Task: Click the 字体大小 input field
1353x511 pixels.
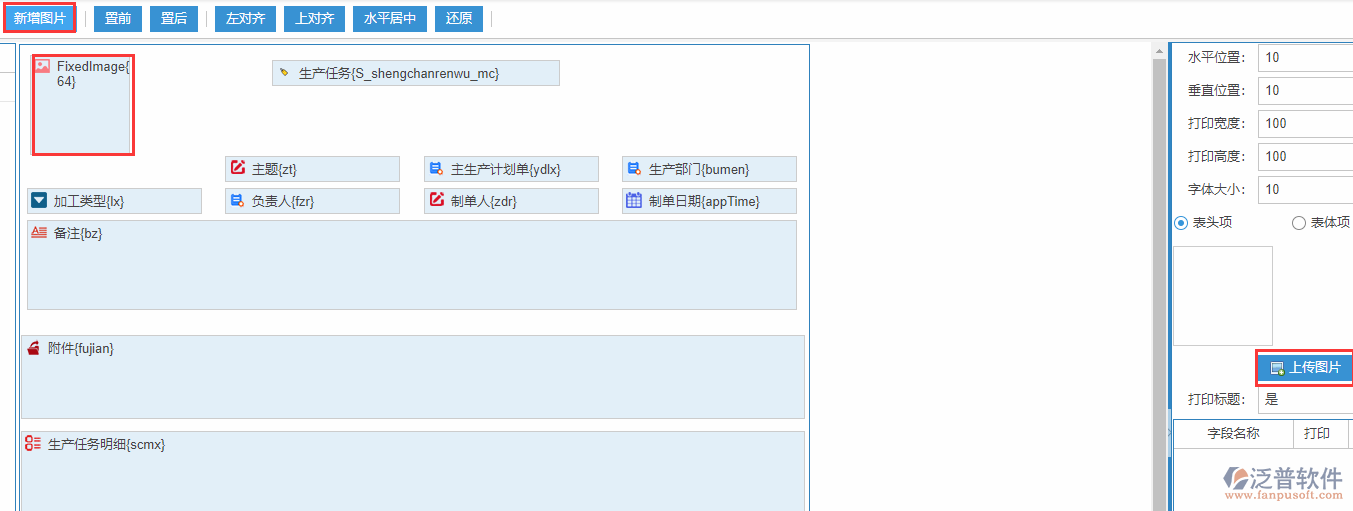Action: point(1305,189)
